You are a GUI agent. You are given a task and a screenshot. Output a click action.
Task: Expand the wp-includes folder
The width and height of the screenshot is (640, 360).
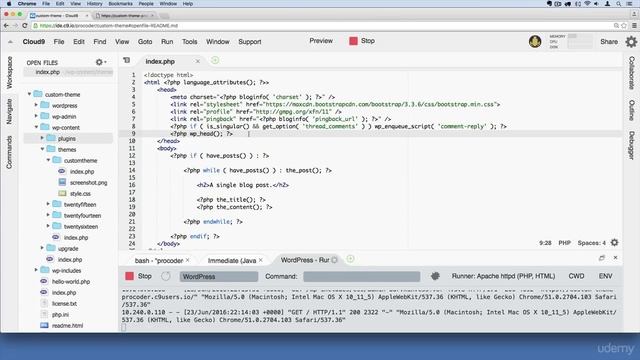36,270
